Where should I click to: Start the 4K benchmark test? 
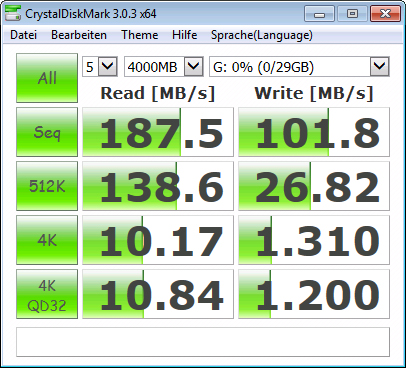tap(47, 240)
